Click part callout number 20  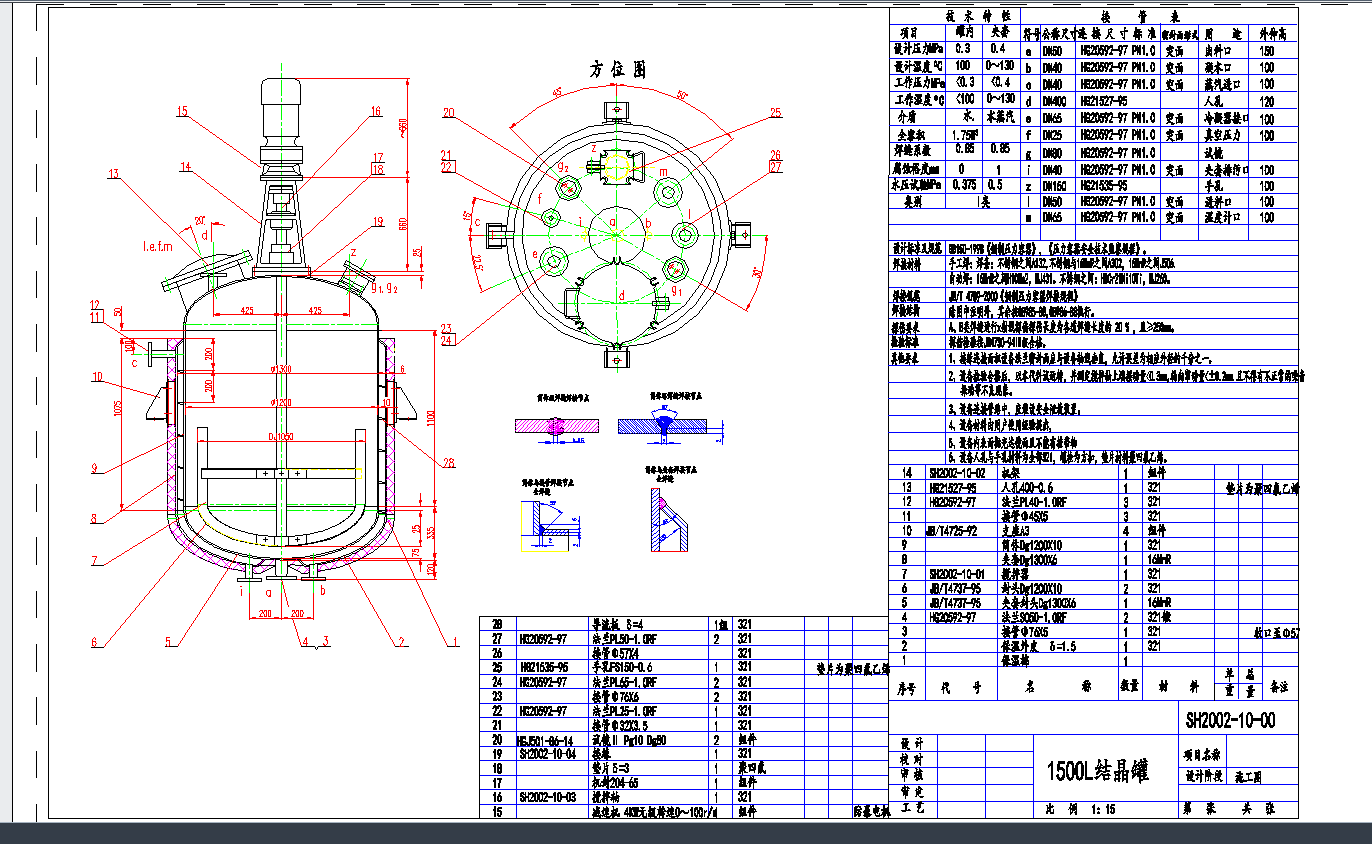click(x=447, y=113)
